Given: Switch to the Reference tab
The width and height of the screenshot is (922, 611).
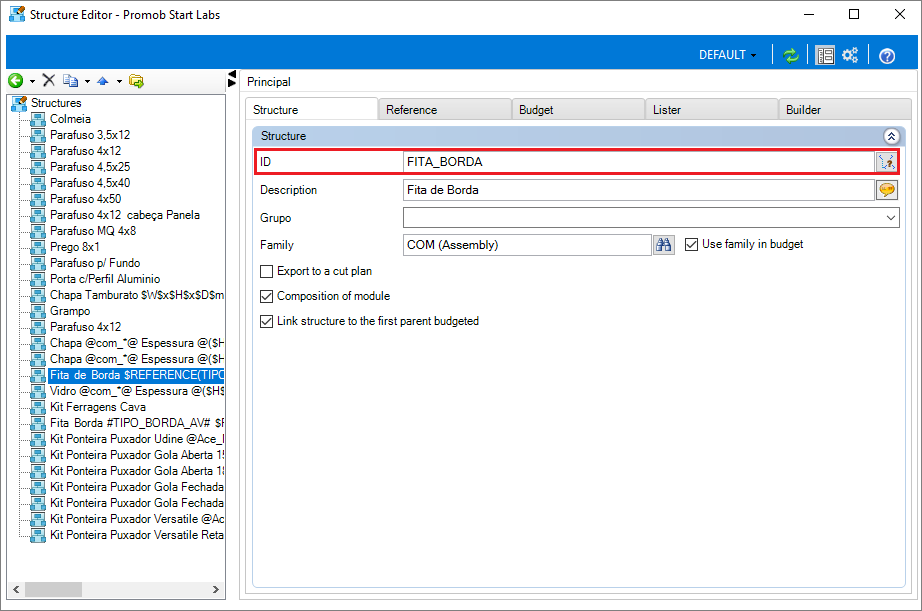Looking at the screenshot, I should [445, 110].
